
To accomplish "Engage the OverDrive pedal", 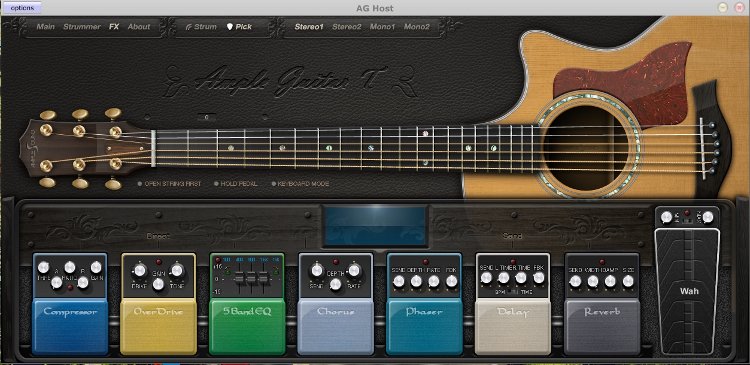I will pyautogui.click(x=158, y=327).
